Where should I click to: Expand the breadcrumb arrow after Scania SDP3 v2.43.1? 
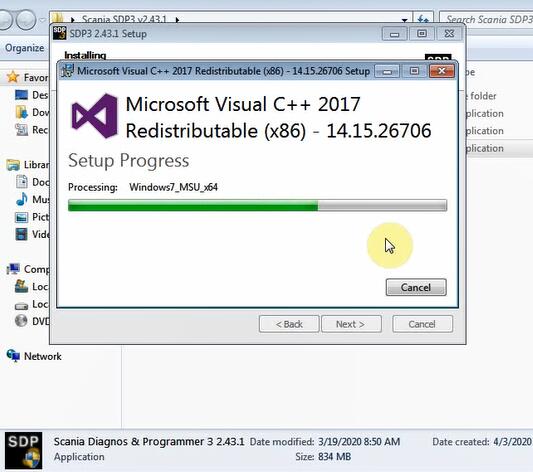pos(177,20)
